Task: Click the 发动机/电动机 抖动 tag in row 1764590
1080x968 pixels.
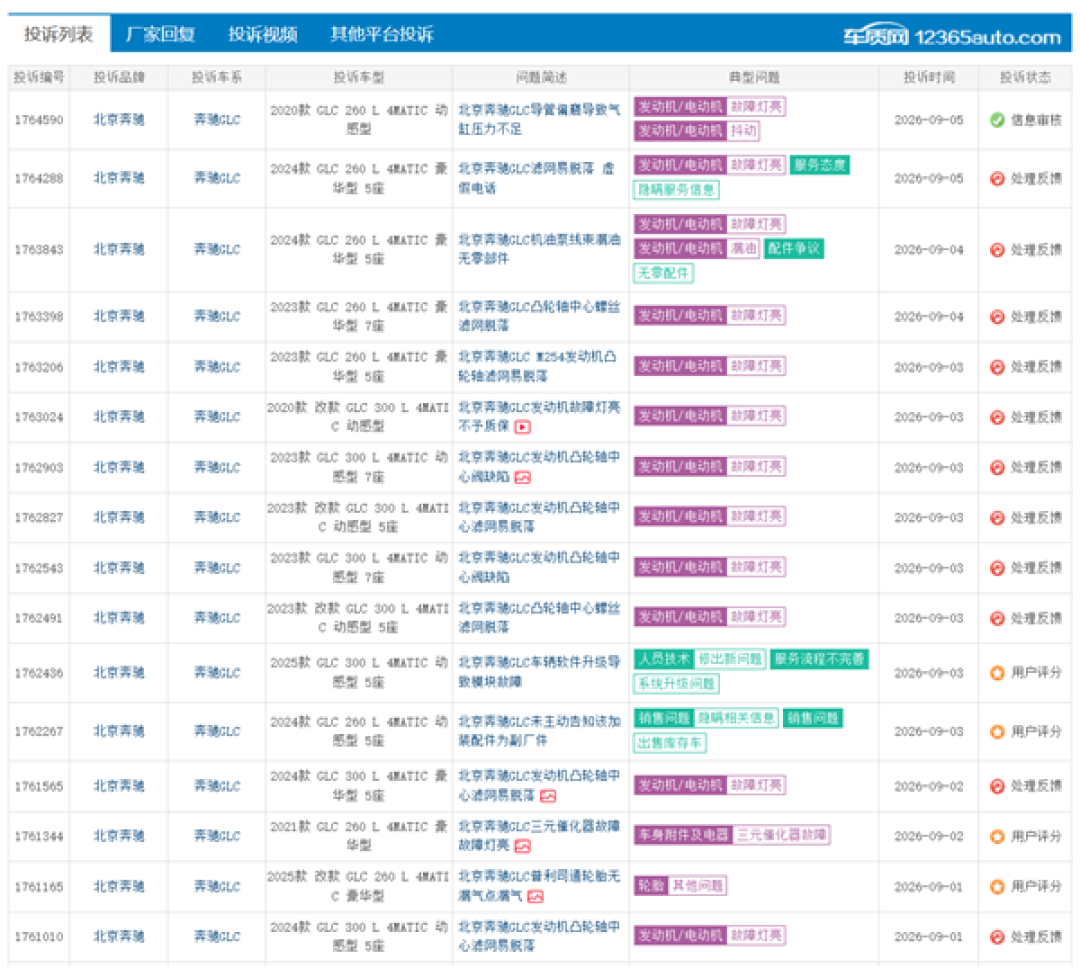Action: (696, 131)
